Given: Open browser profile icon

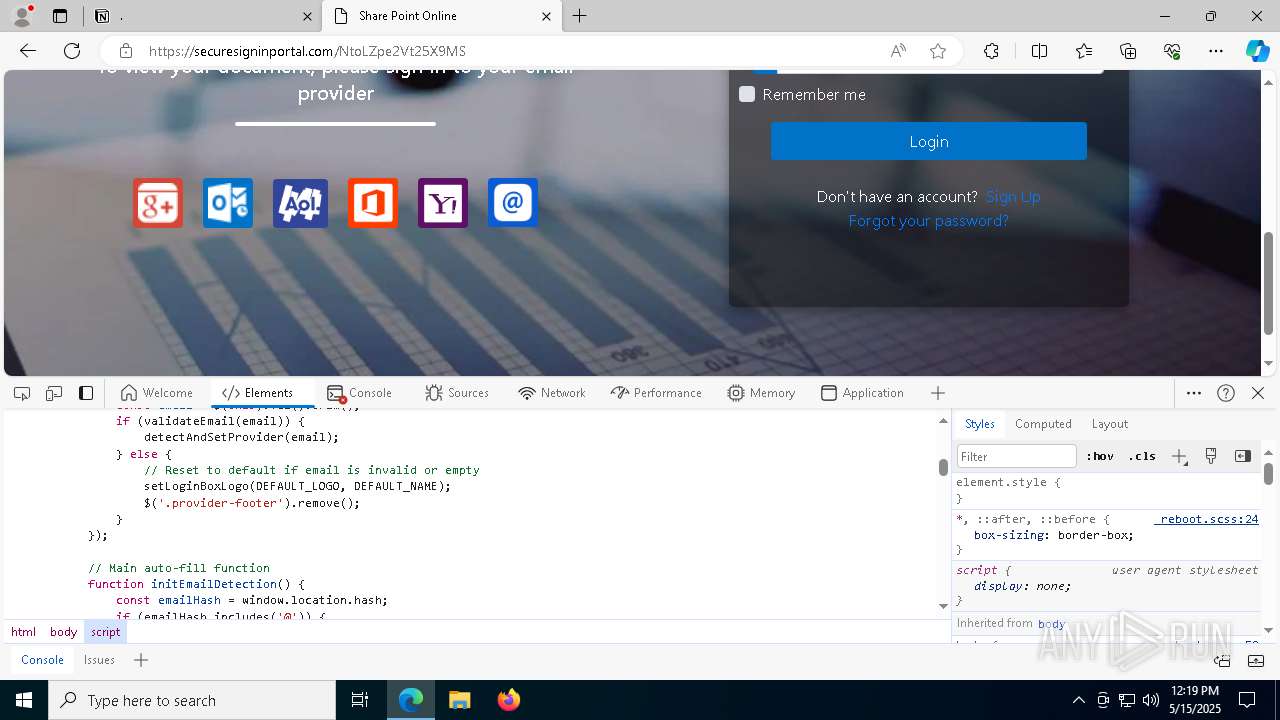Looking at the screenshot, I should pyautogui.click(x=21, y=16).
